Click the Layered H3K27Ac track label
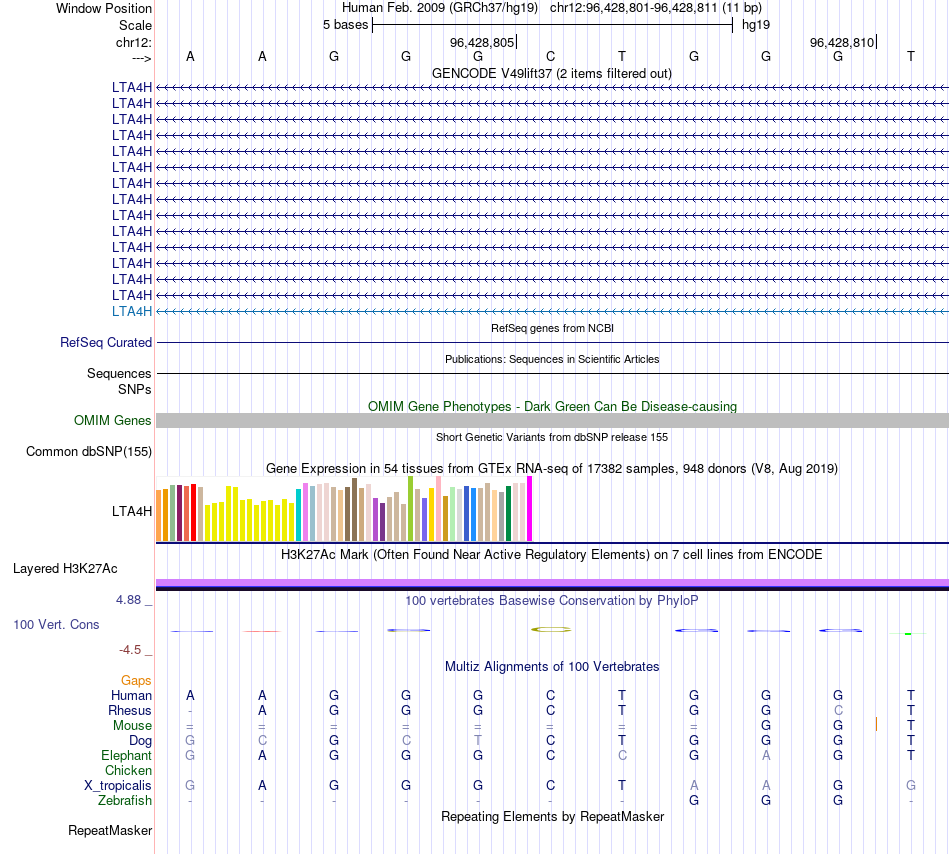This screenshot has width=950, height=854. (x=65, y=569)
